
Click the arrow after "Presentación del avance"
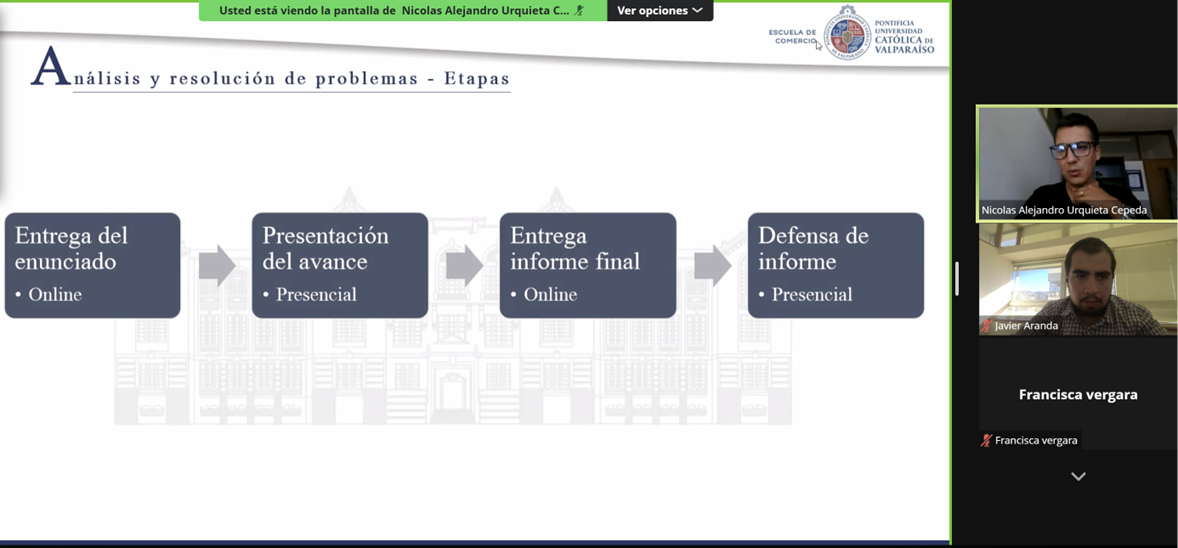click(x=464, y=266)
